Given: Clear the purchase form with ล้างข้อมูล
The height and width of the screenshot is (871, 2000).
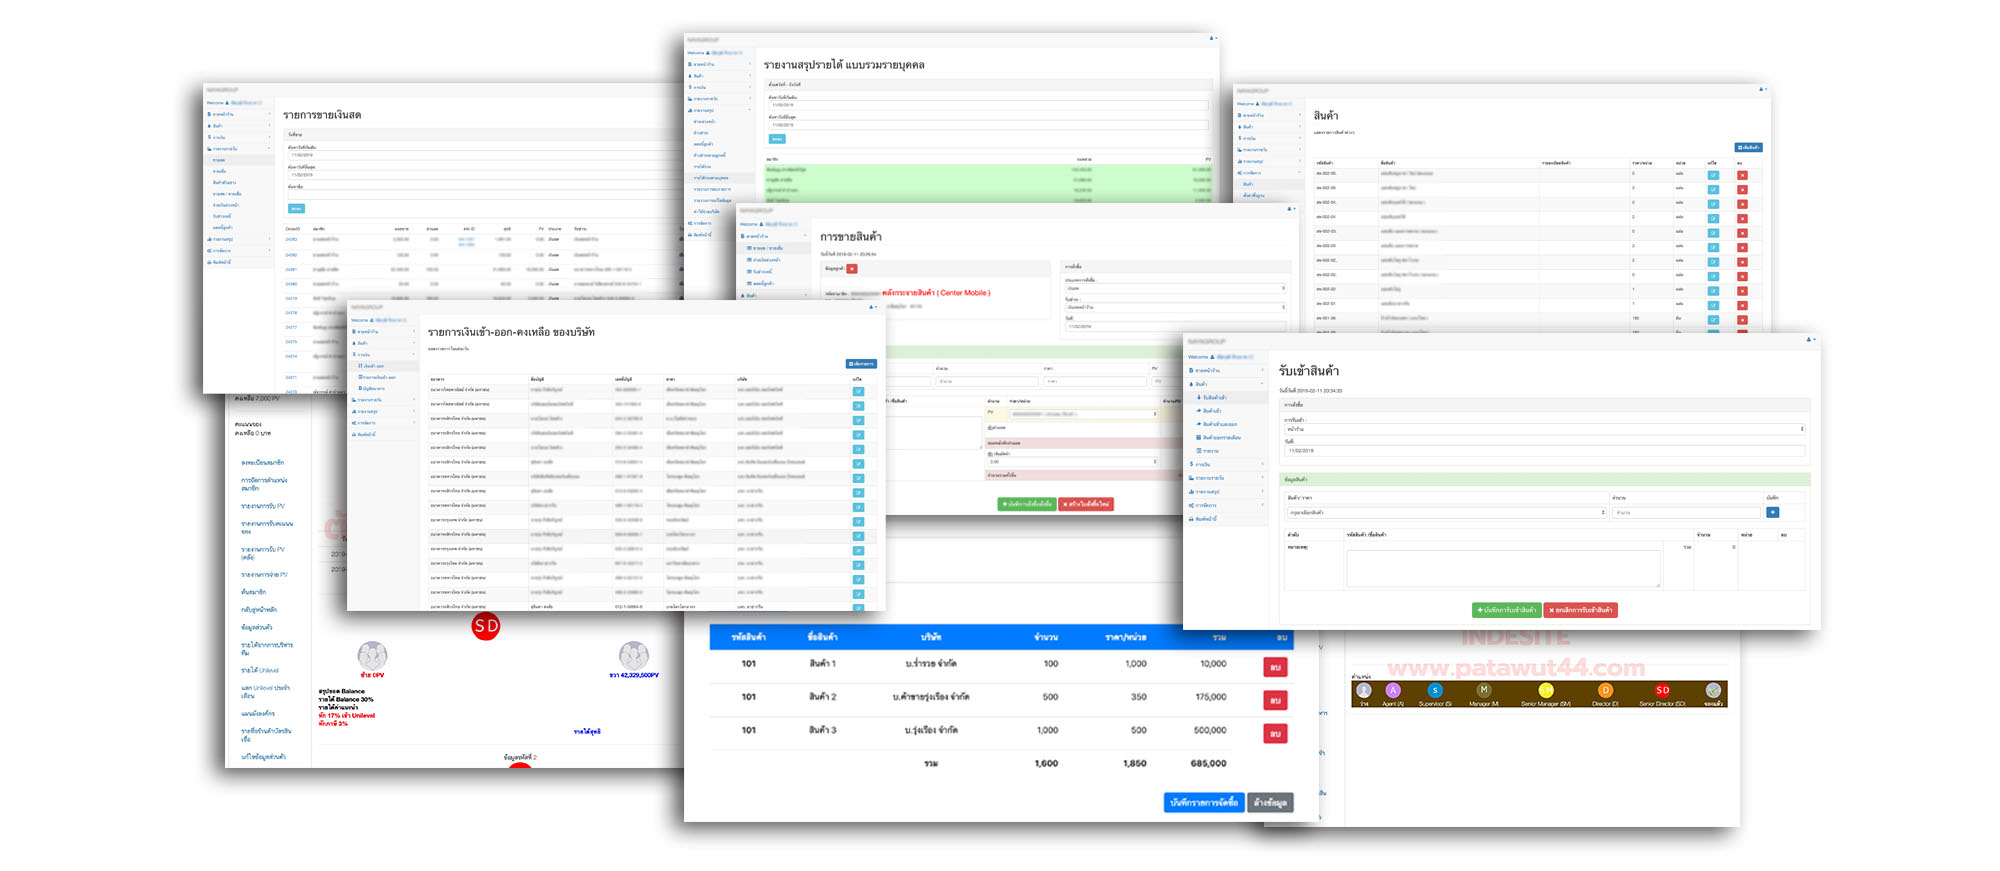Looking at the screenshot, I should pyautogui.click(x=1270, y=802).
